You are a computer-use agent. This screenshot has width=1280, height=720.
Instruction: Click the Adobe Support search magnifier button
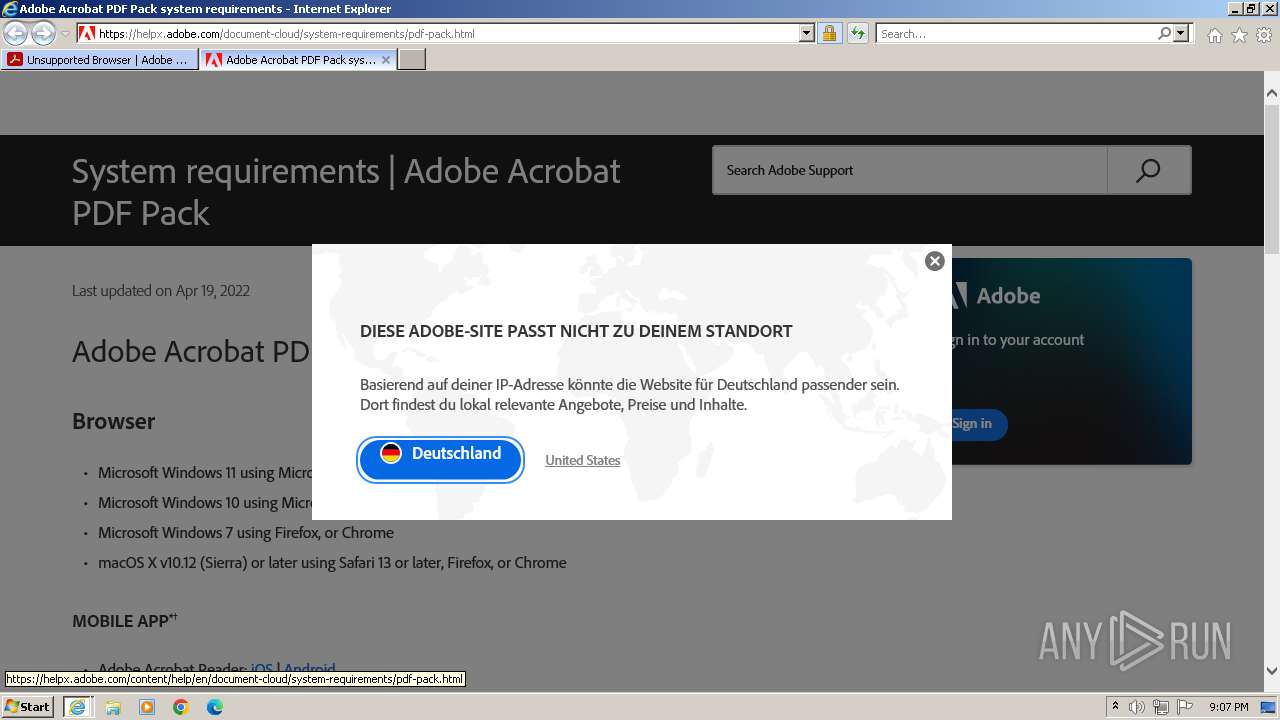pyautogui.click(x=1149, y=170)
